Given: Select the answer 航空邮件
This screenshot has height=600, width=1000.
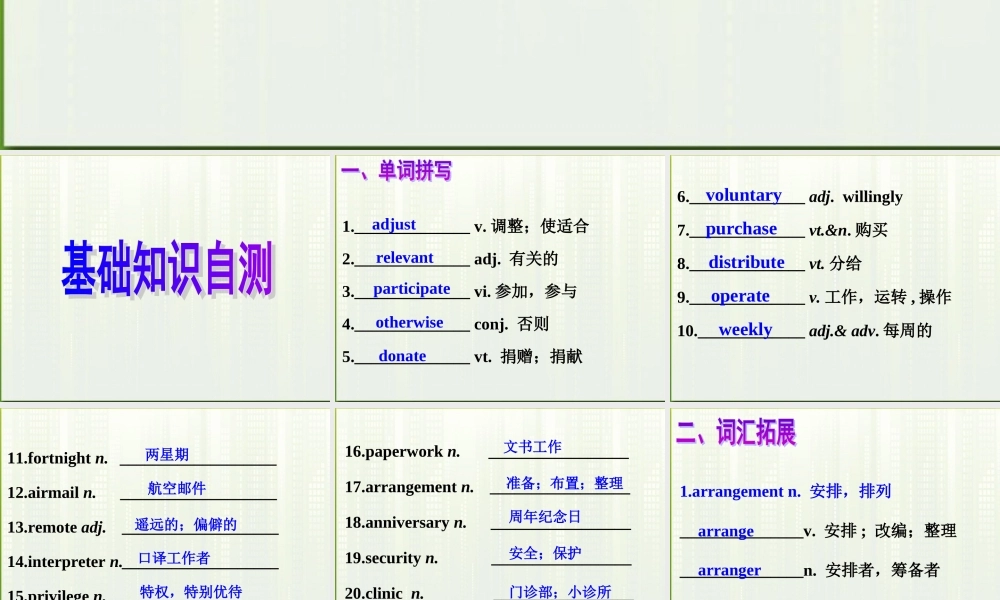Looking at the screenshot, I should pyautogui.click(x=177, y=488).
